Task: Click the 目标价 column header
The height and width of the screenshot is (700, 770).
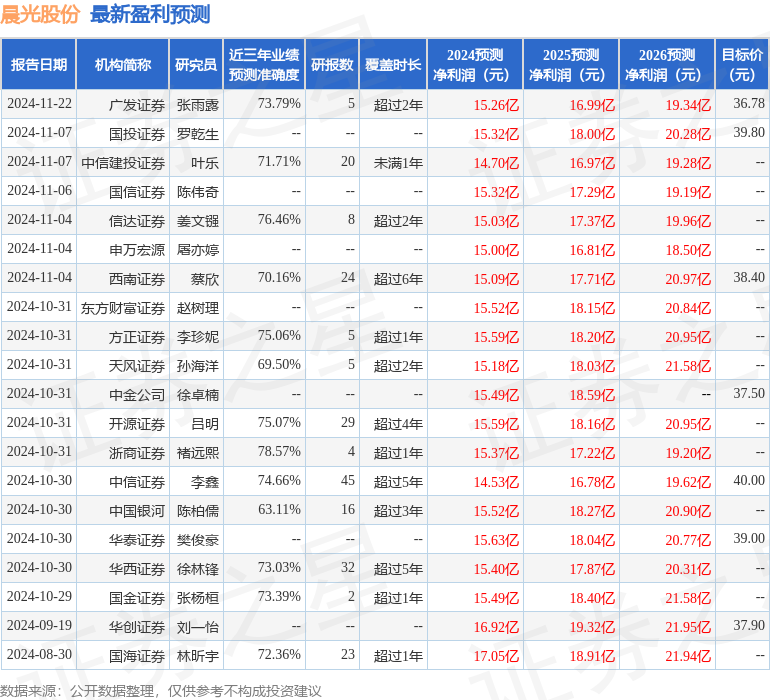Action: click(742, 64)
